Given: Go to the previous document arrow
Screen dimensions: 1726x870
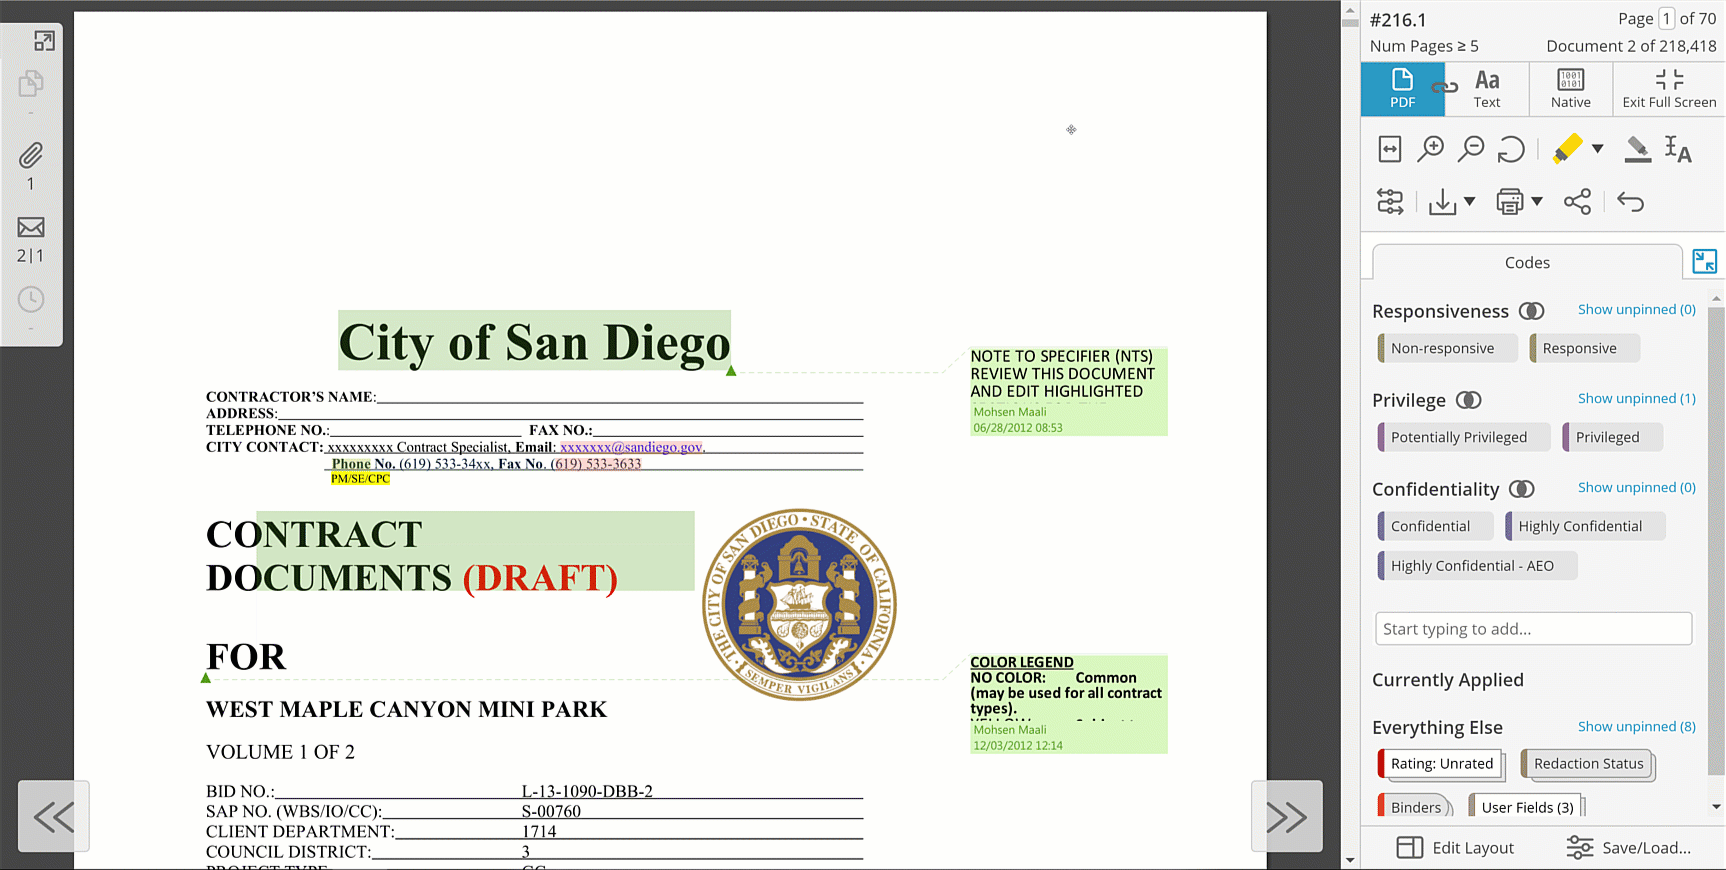Looking at the screenshot, I should point(54,817).
